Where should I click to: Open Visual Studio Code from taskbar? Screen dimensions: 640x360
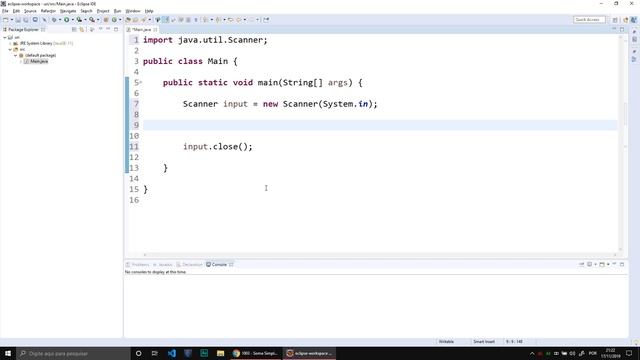click(x=172, y=353)
